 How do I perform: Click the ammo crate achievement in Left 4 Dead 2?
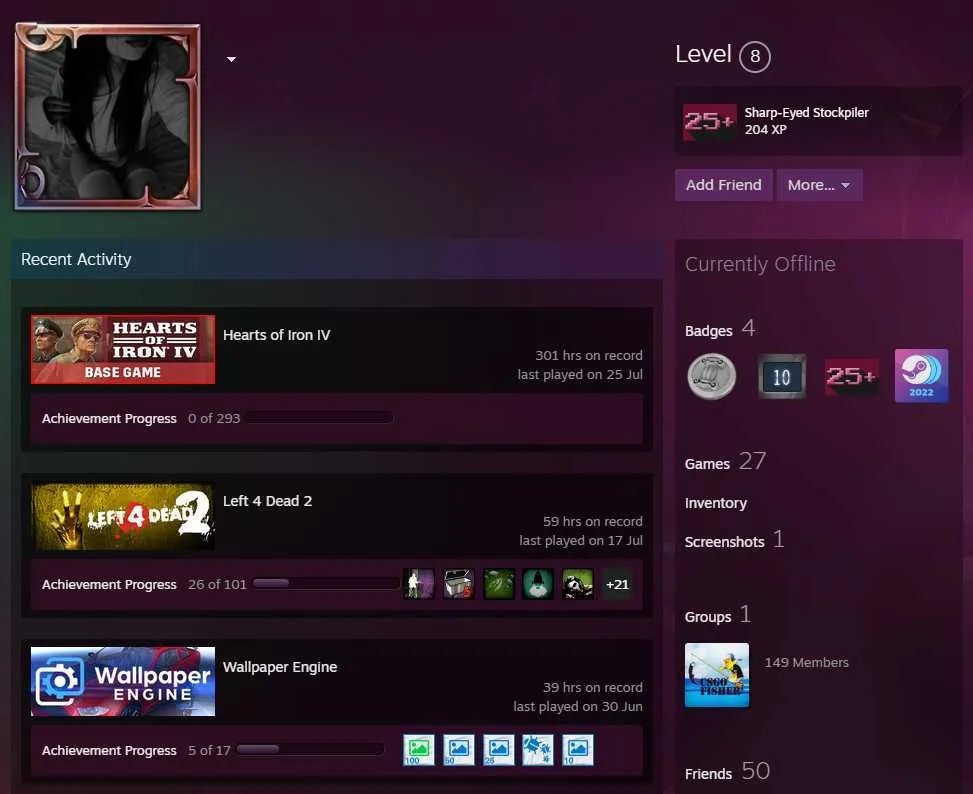(x=459, y=584)
